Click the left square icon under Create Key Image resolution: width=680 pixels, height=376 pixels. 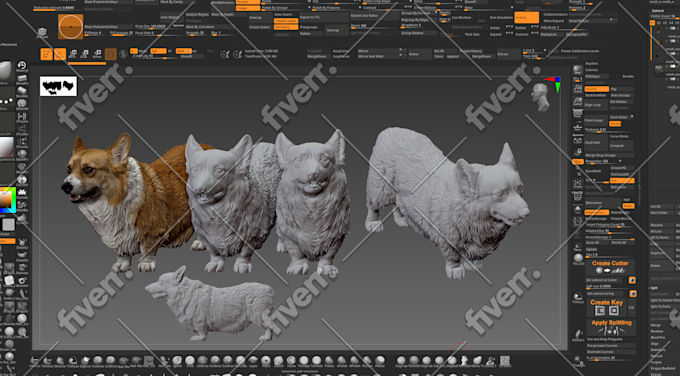(x=600, y=311)
